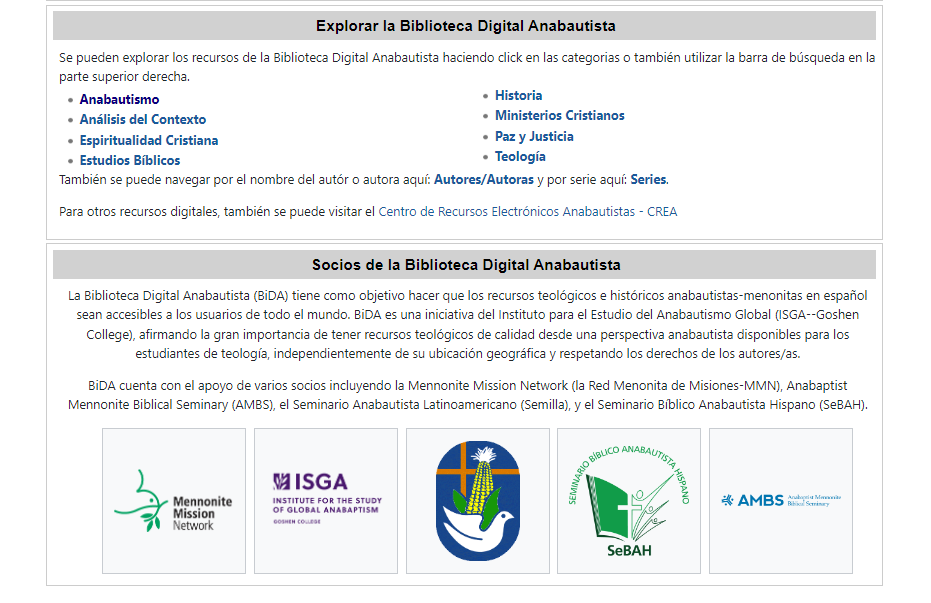This screenshot has width=931, height=603.
Task: Open the SeBAH seminary logo
Action: coord(629,500)
